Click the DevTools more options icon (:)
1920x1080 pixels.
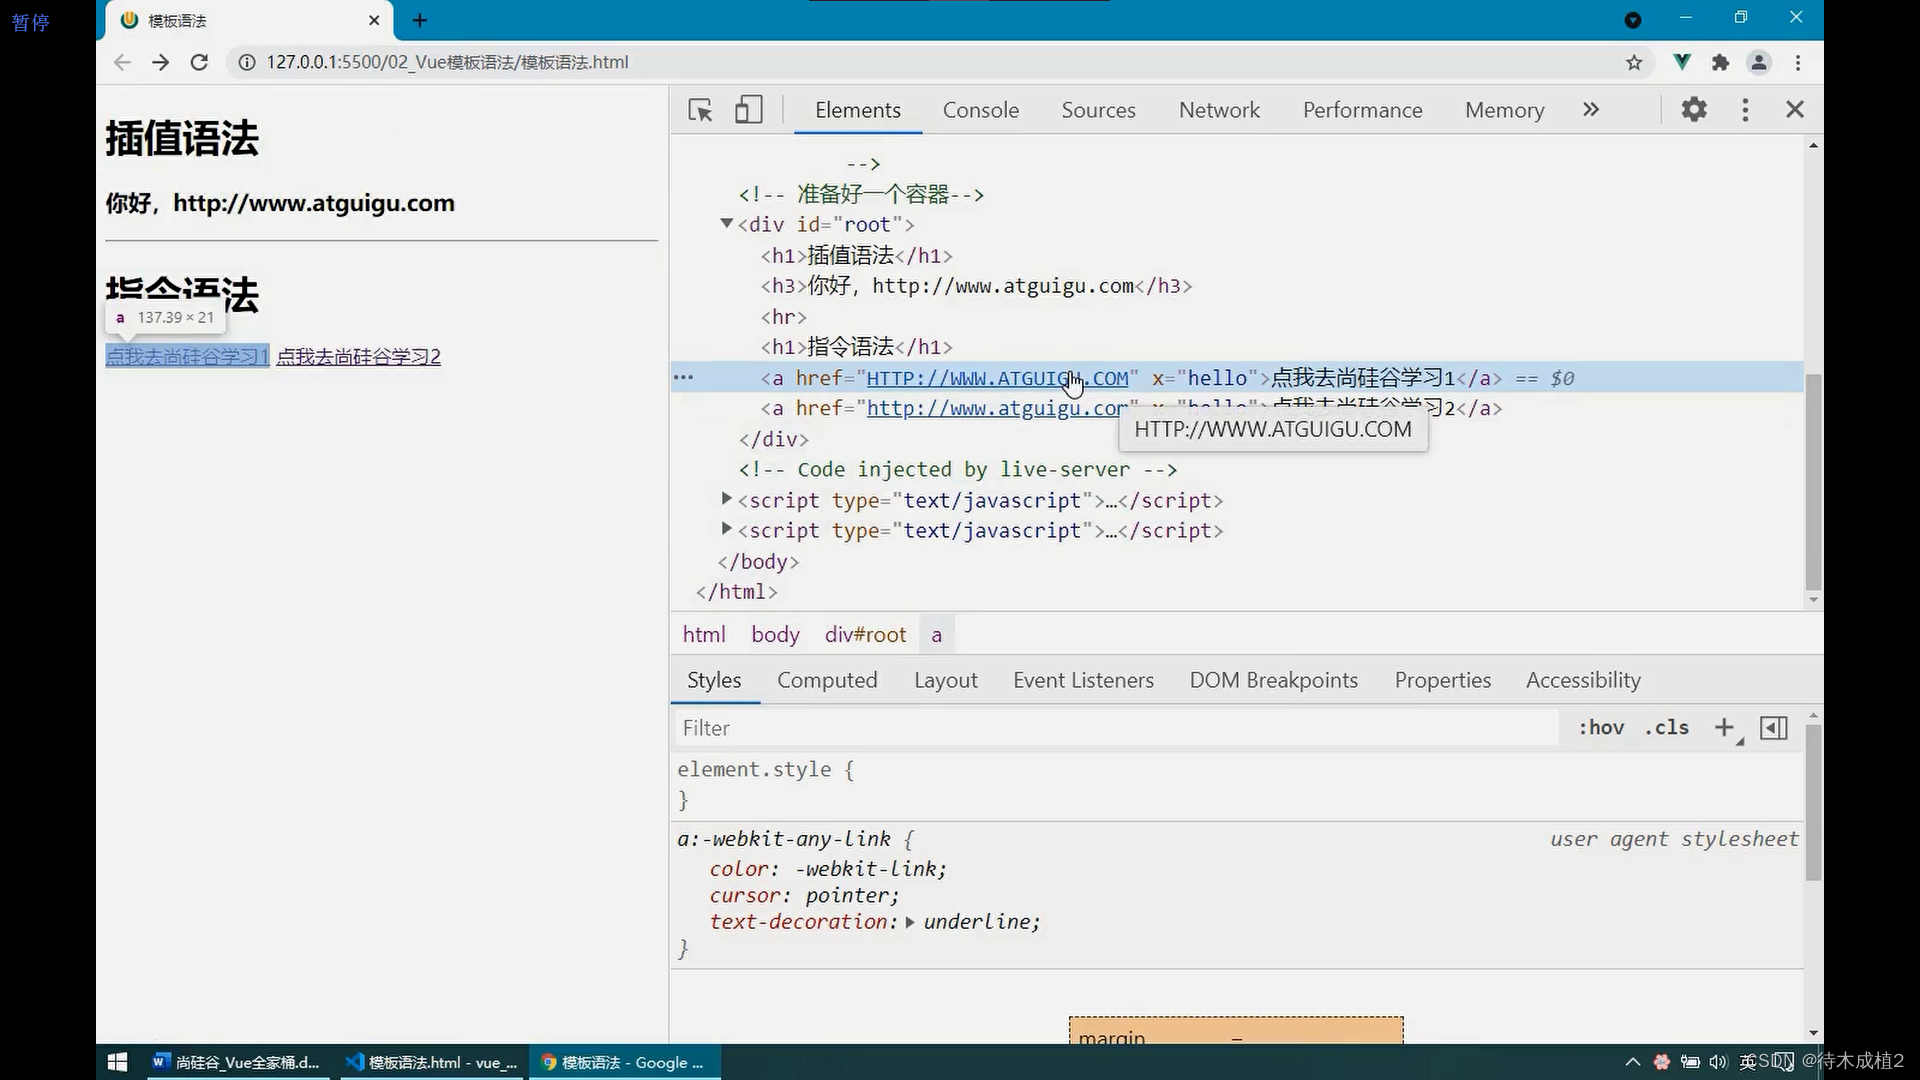tap(1745, 109)
